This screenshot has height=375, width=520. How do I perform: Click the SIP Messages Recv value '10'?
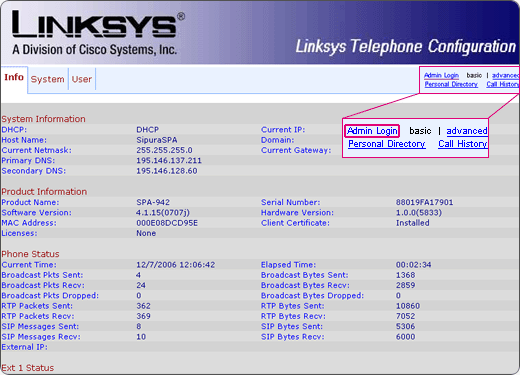click(141, 337)
